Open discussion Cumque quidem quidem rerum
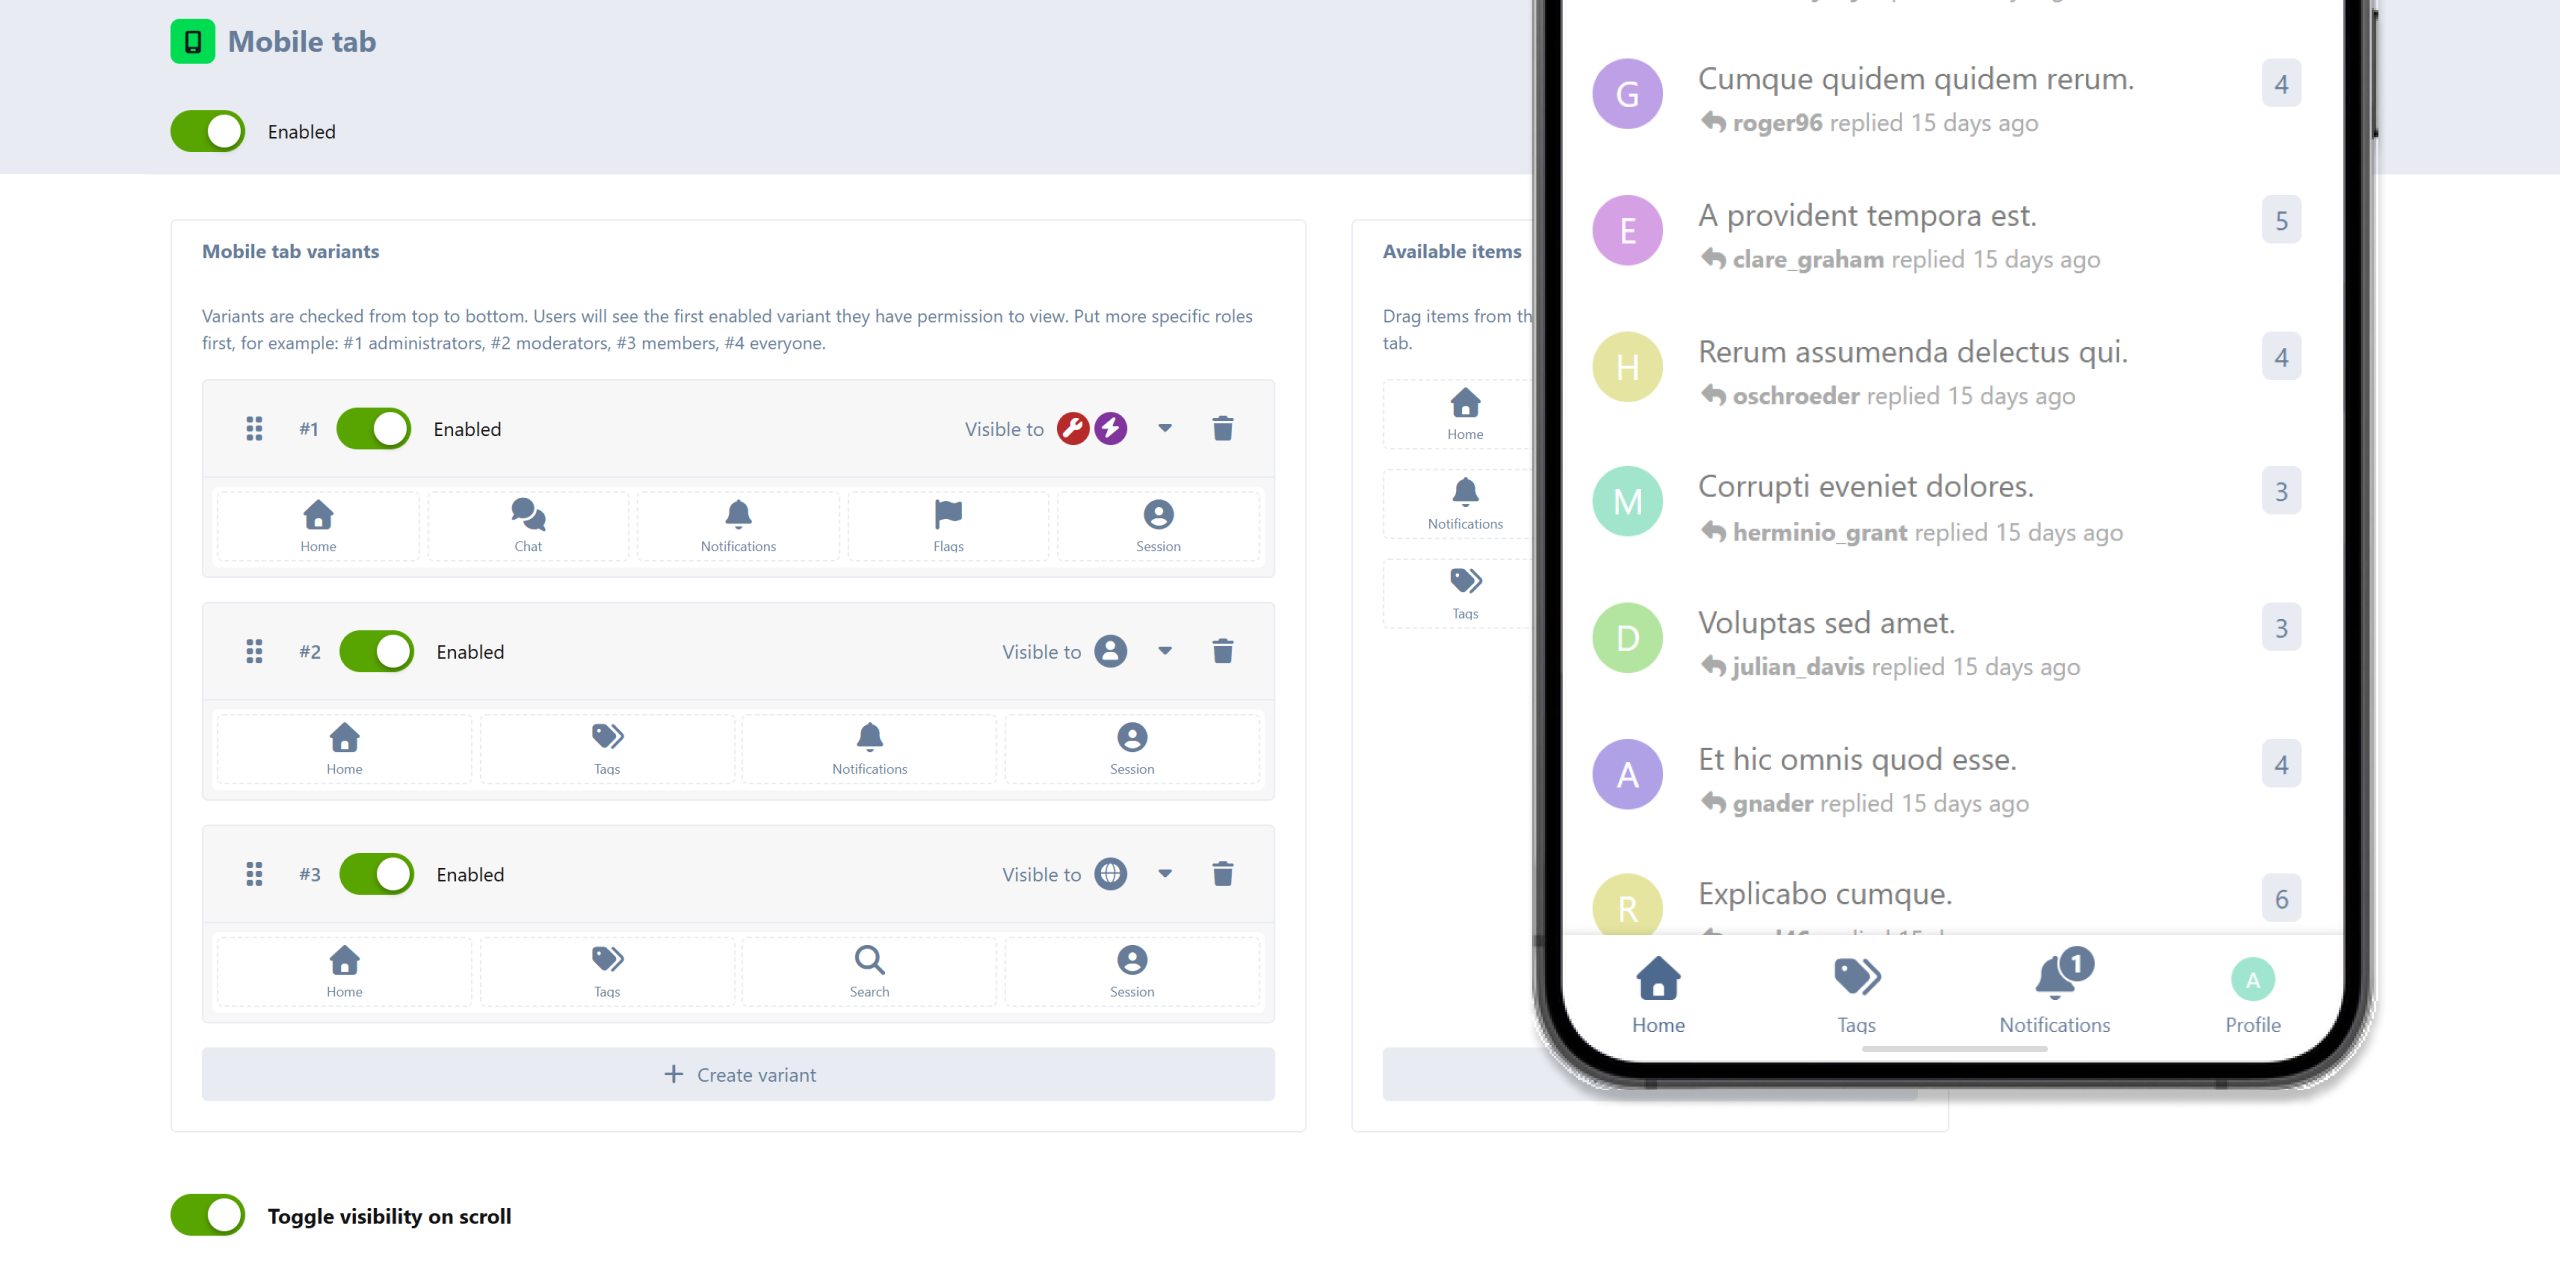The height and width of the screenshot is (1280, 2560). 1916,79
